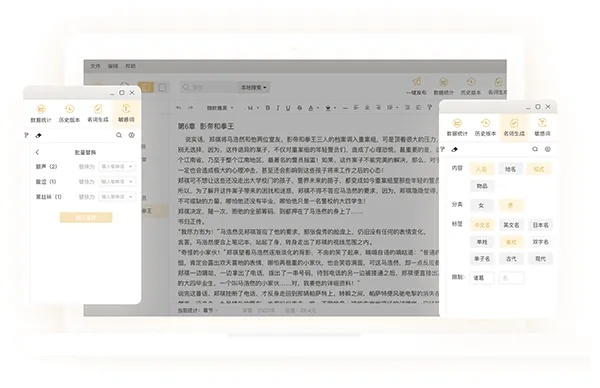The width and height of the screenshot is (600, 388).
Task: Open the font color dropdown arrow
Action: (318, 108)
